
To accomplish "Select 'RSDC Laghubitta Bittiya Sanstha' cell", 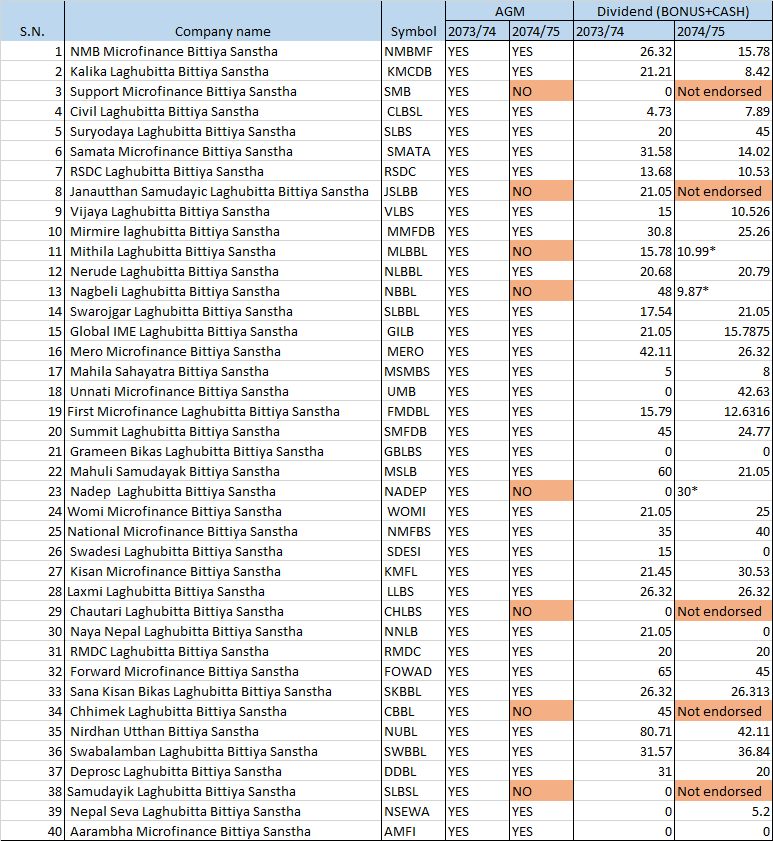I will pos(223,172).
